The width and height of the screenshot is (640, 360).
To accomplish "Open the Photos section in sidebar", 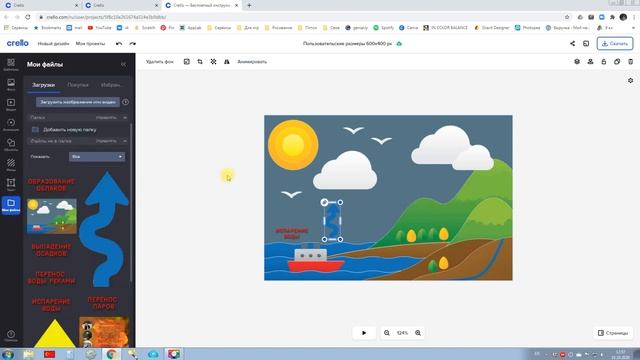I will tap(11, 84).
